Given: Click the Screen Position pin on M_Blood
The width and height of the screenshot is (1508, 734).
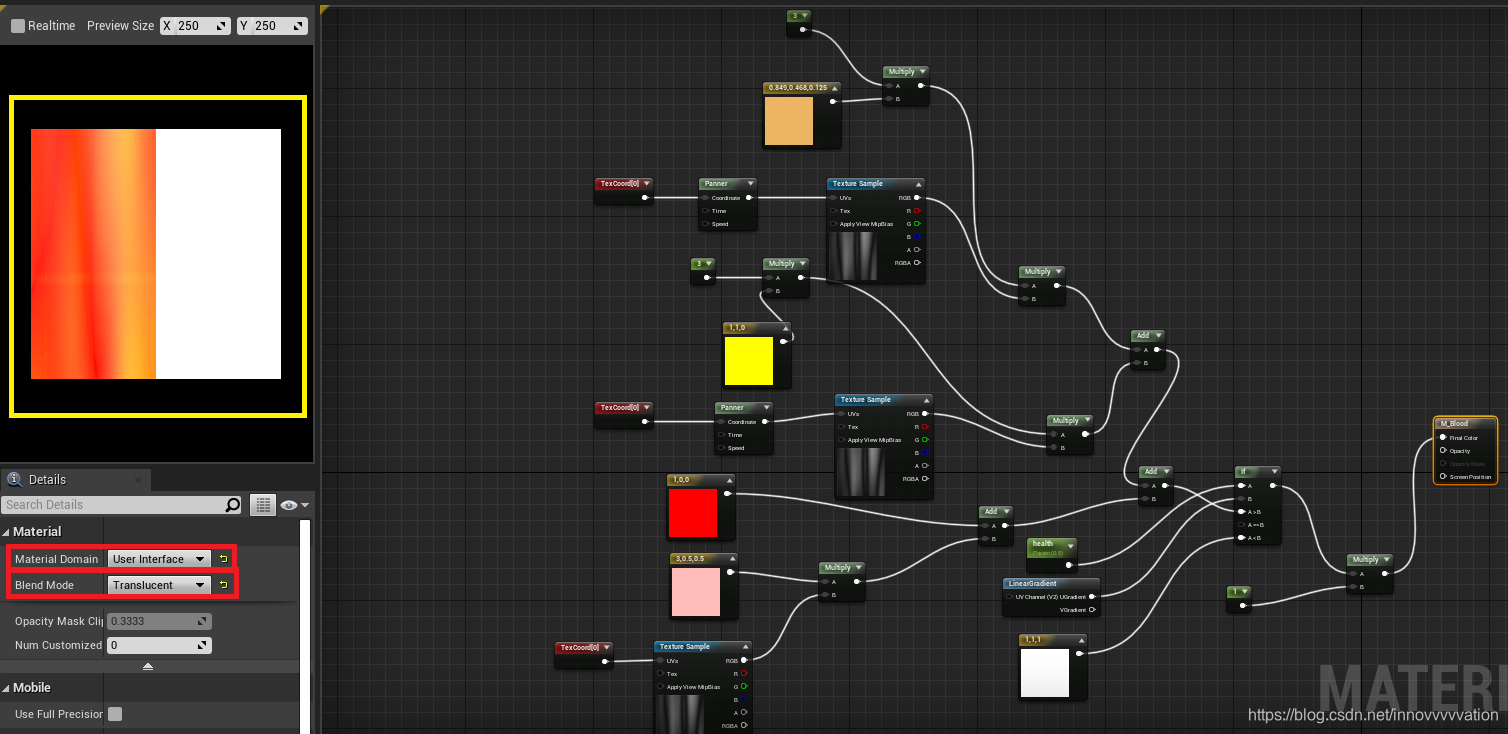Looking at the screenshot, I should [x=1442, y=476].
